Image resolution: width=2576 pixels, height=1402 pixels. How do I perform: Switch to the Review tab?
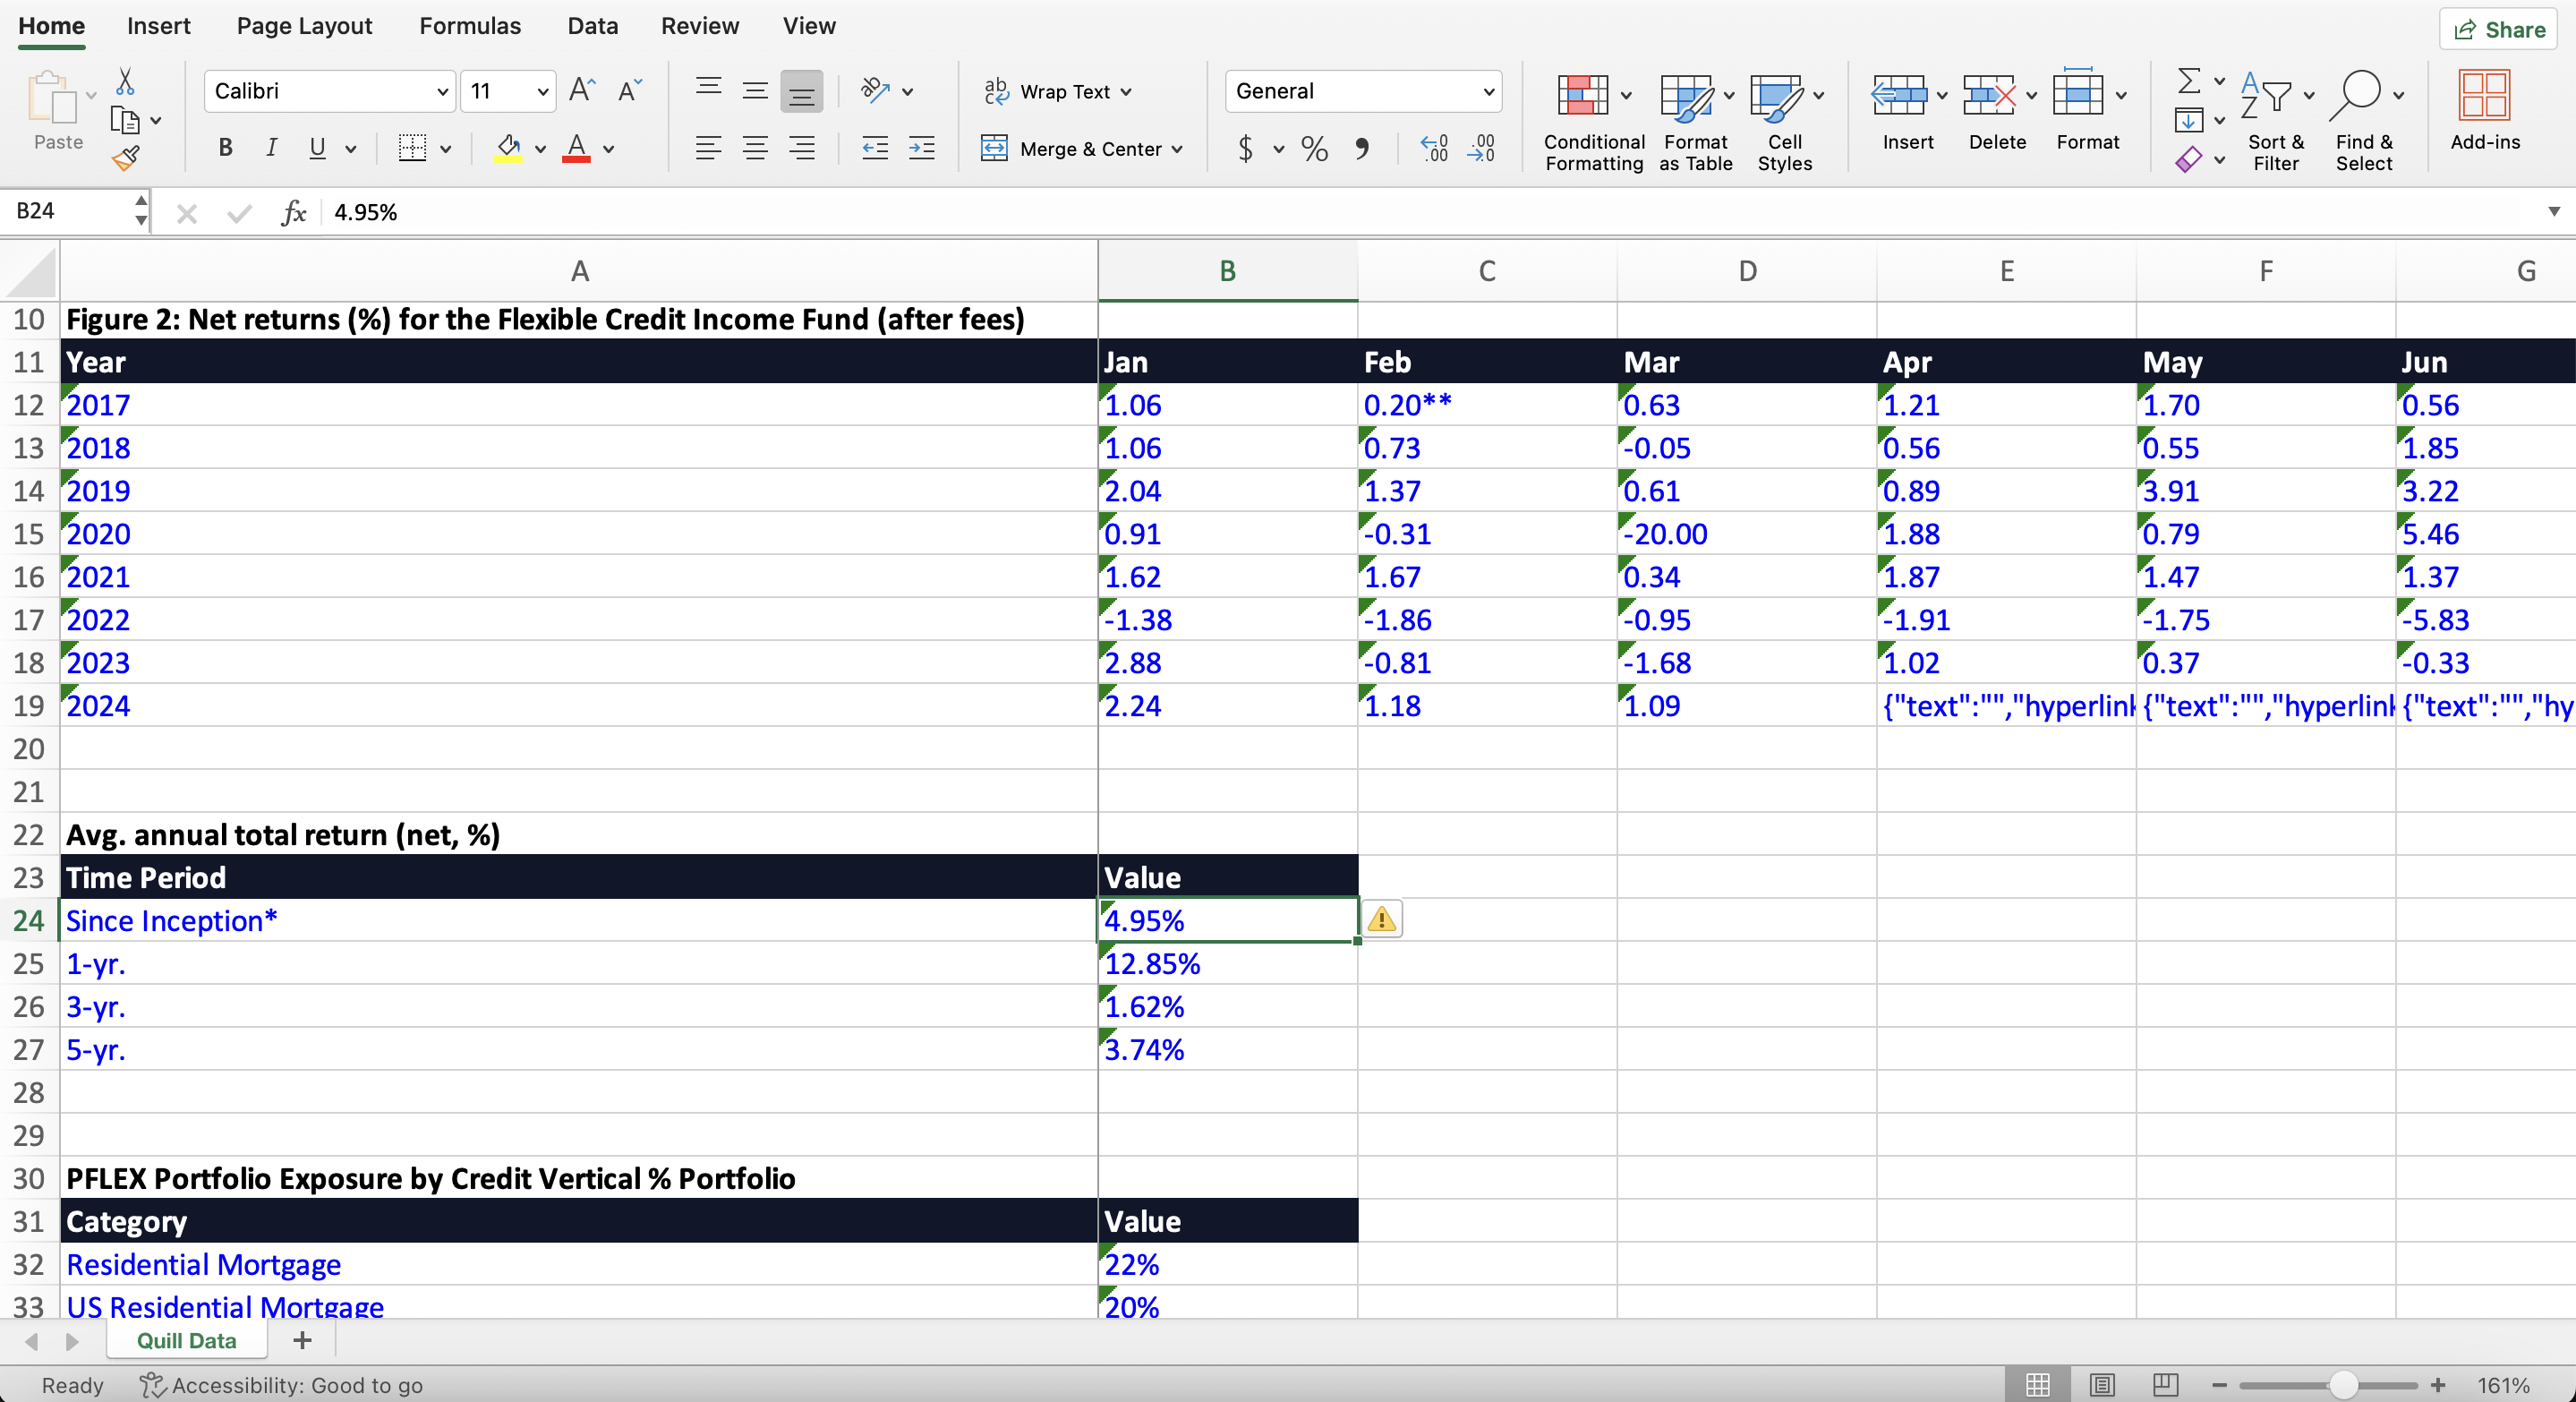click(x=699, y=26)
